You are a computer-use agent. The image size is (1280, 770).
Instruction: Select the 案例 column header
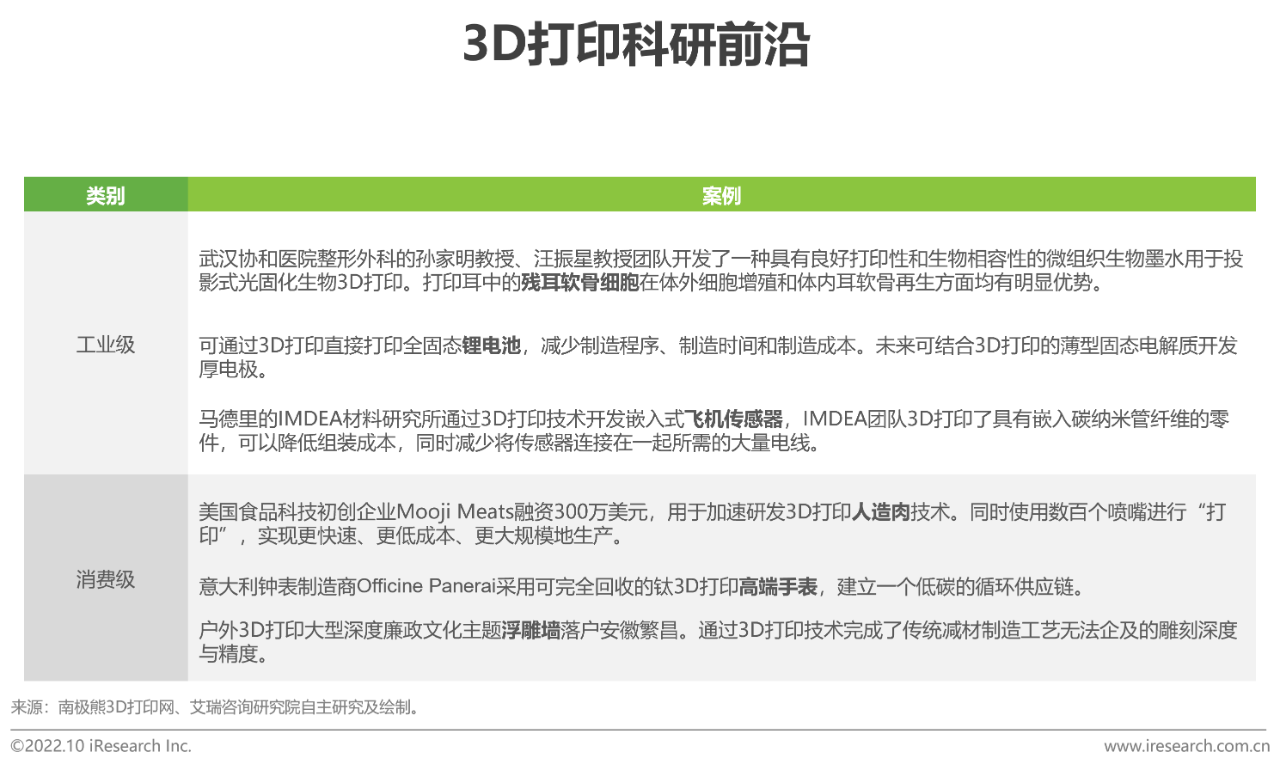pos(722,195)
